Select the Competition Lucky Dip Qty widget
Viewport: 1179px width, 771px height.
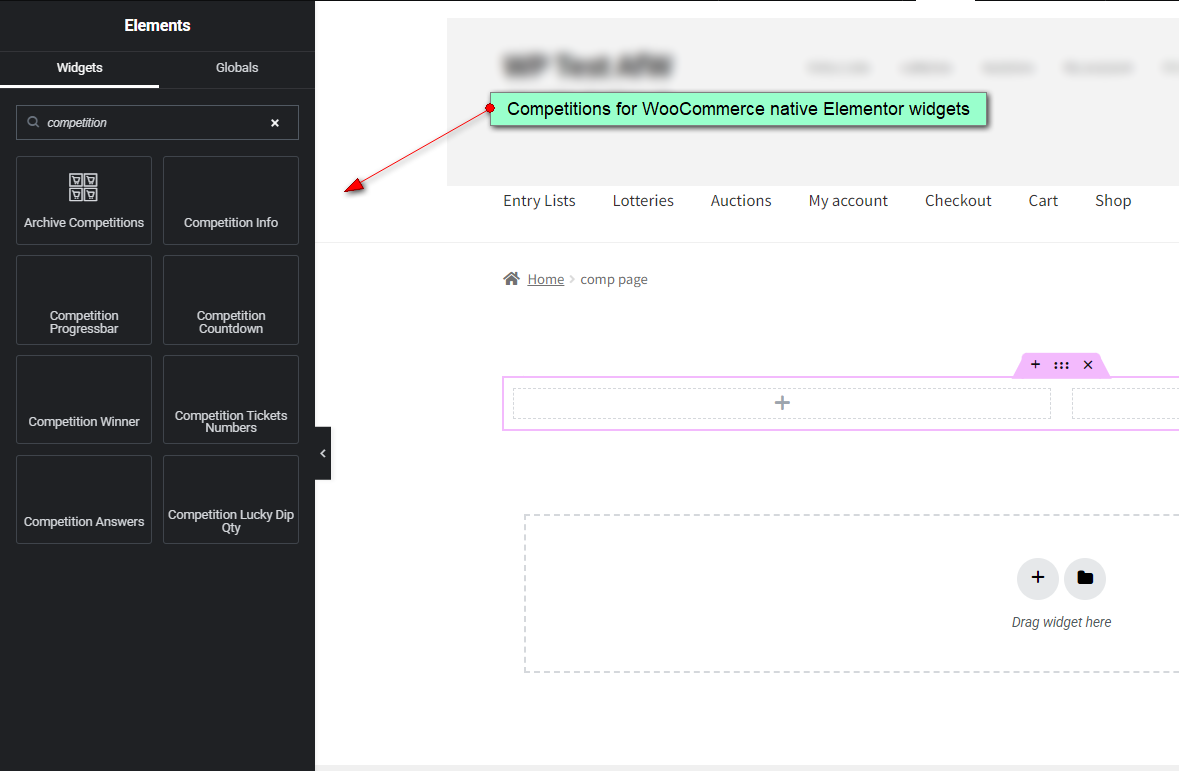click(230, 499)
